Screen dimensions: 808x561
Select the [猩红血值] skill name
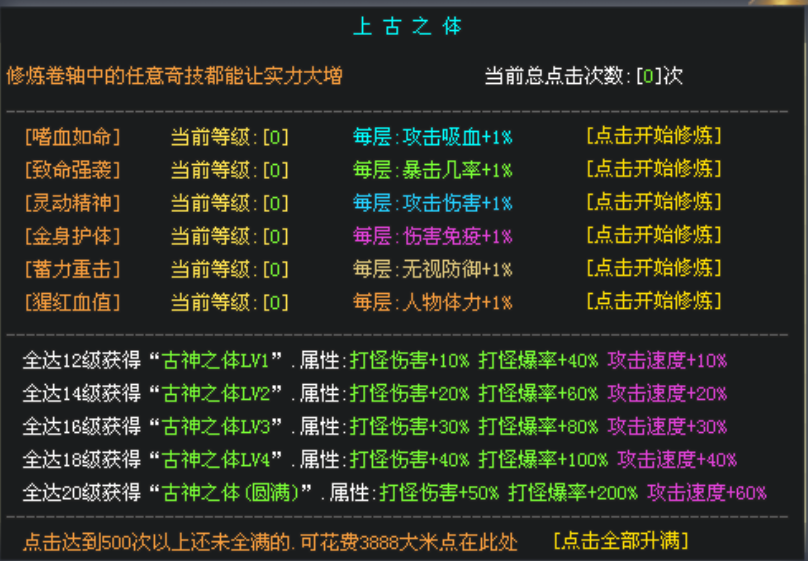tap(73, 302)
